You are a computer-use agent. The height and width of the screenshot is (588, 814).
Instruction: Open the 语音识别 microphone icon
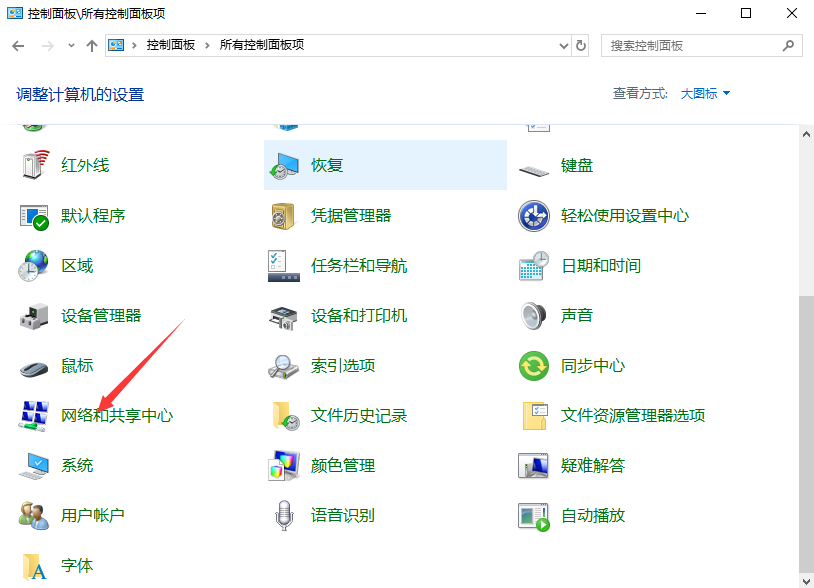284,516
